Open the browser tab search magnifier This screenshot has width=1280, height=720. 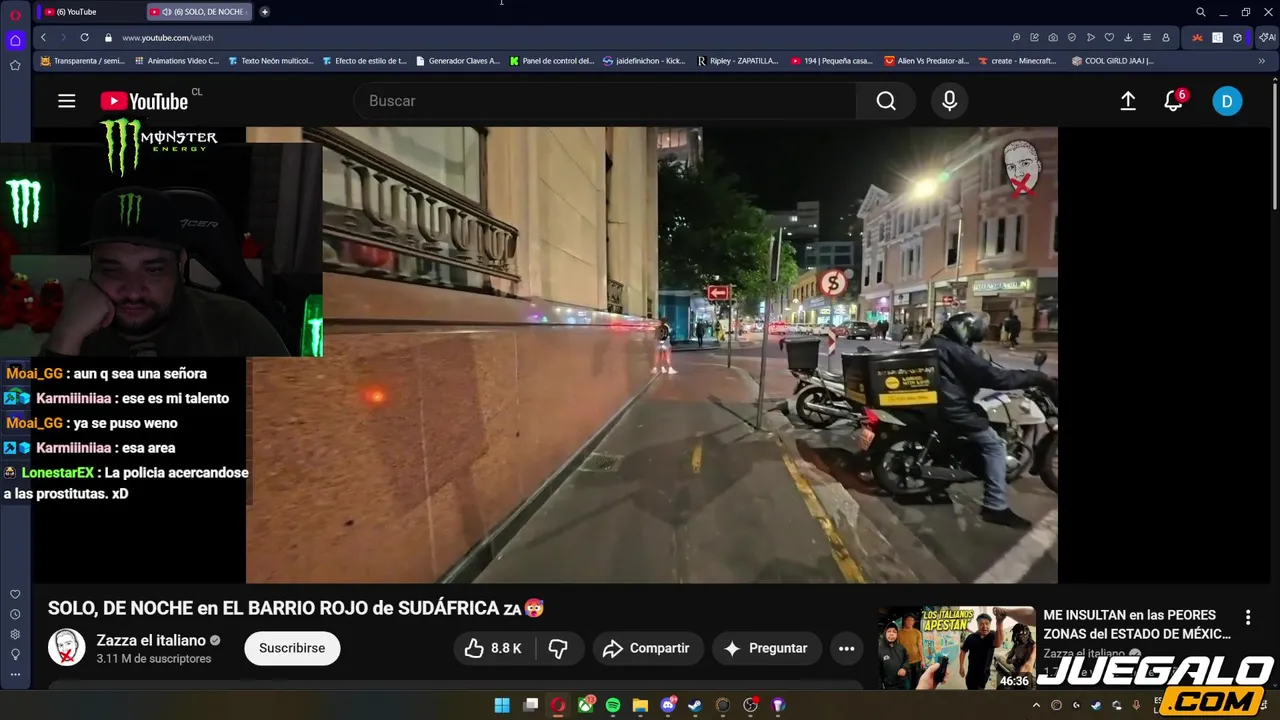click(1200, 12)
